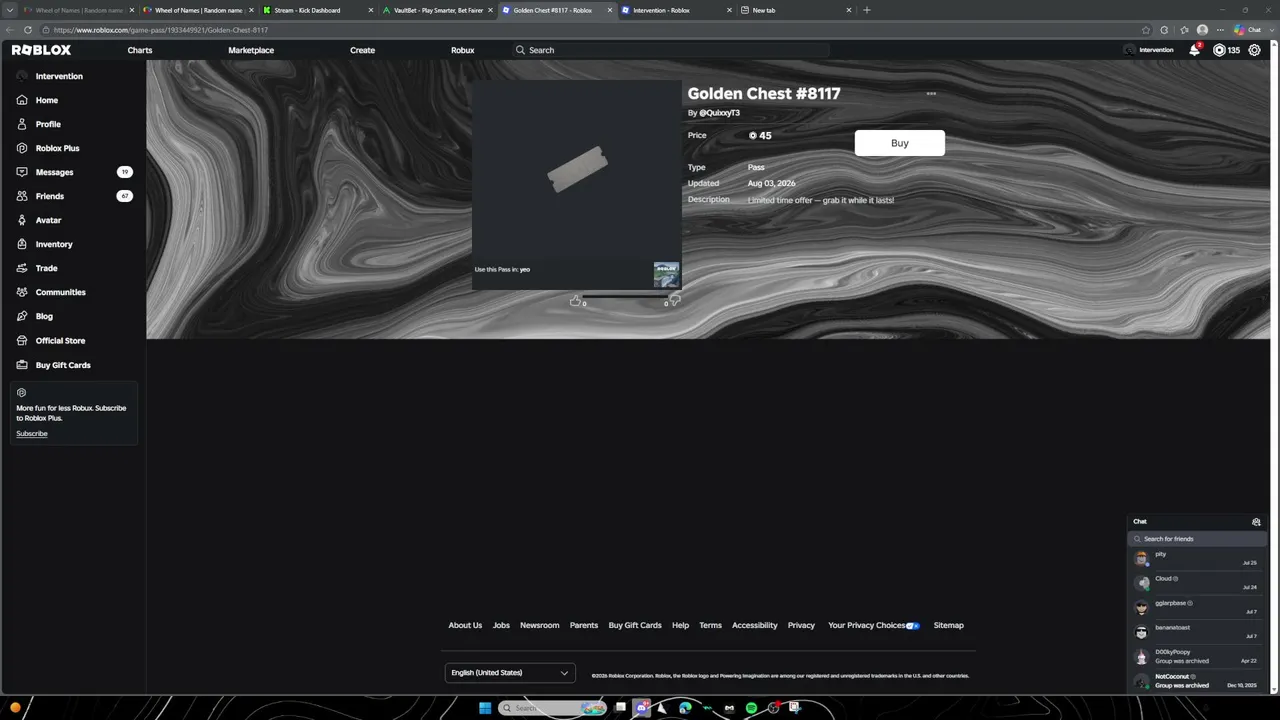1280x720 pixels.
Task: Click the Home icon in the sidebar
Action: (22, 100)
